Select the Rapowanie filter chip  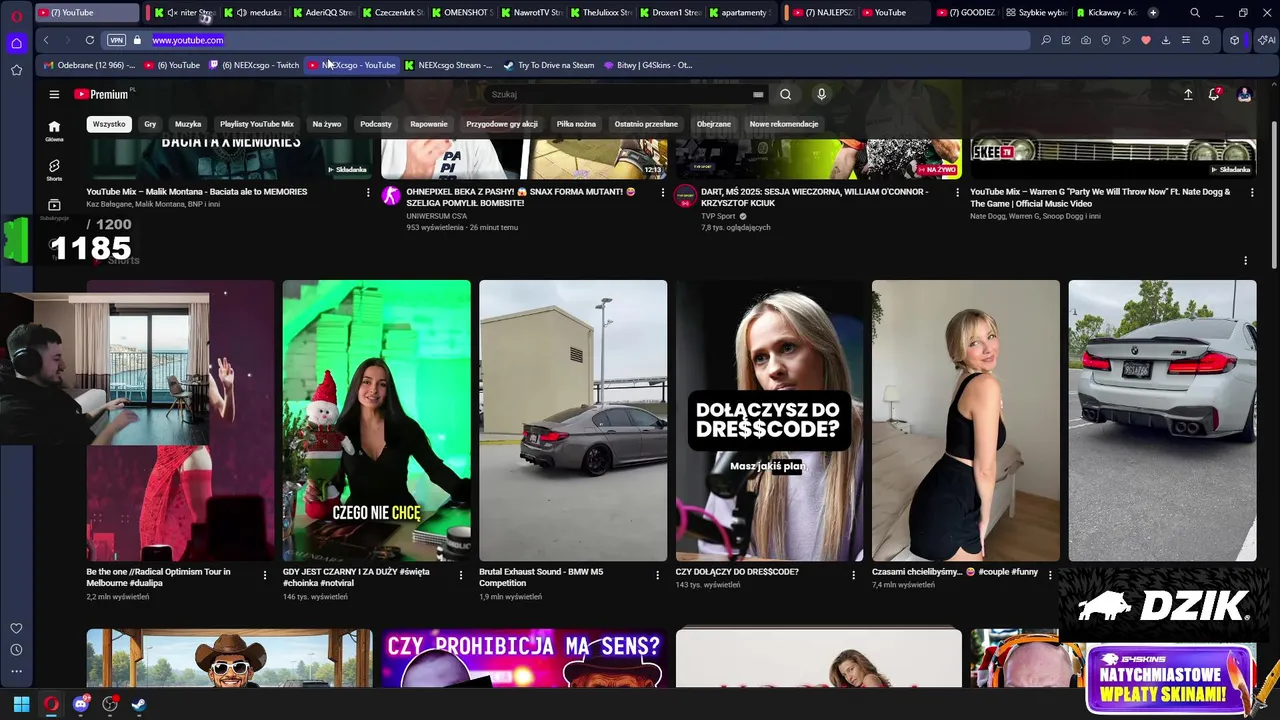pos(429,124)
